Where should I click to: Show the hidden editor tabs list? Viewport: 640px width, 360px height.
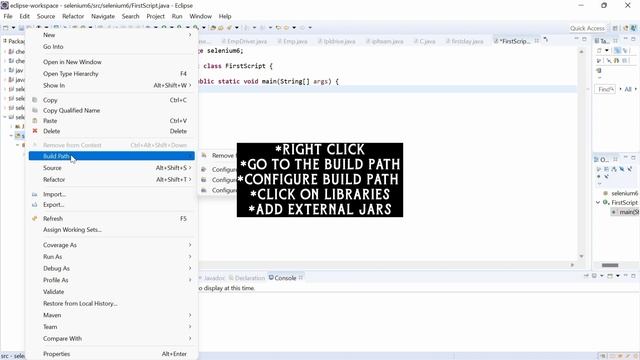546,40
